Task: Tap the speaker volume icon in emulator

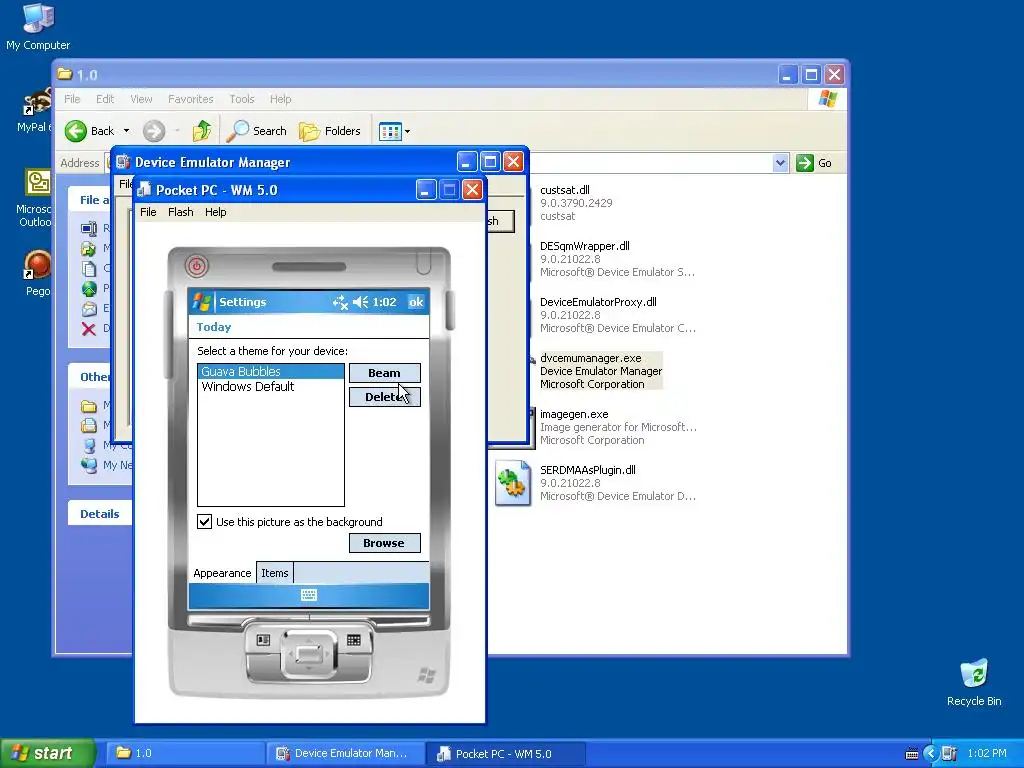Action: pos(360,302)
